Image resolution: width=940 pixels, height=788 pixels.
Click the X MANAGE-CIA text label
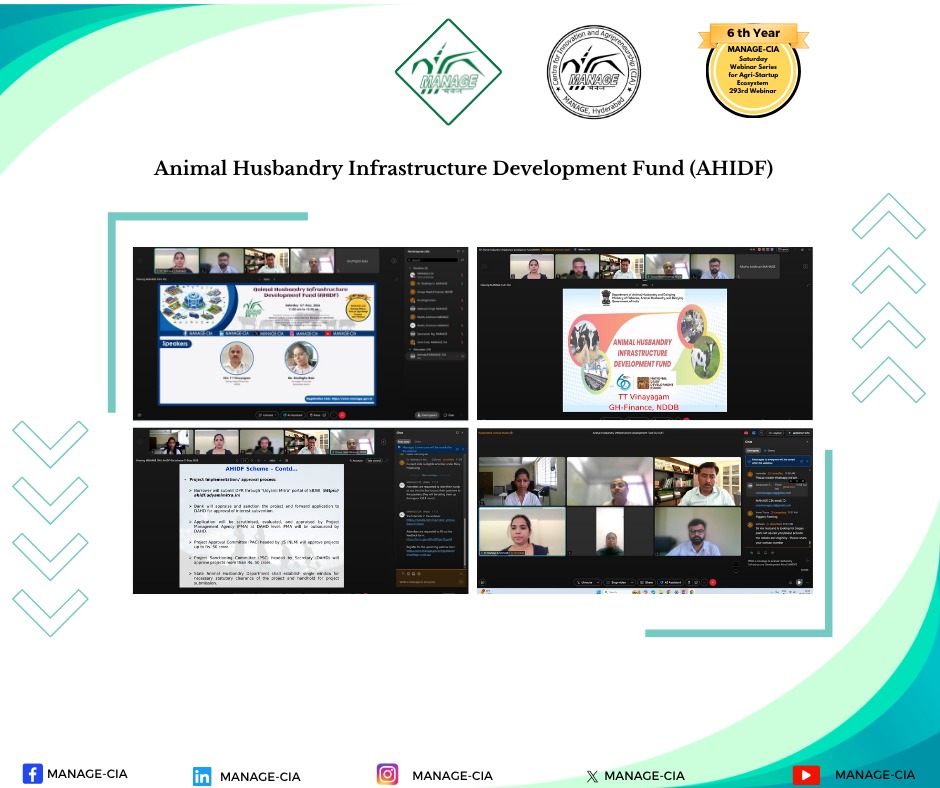[644, 775]
